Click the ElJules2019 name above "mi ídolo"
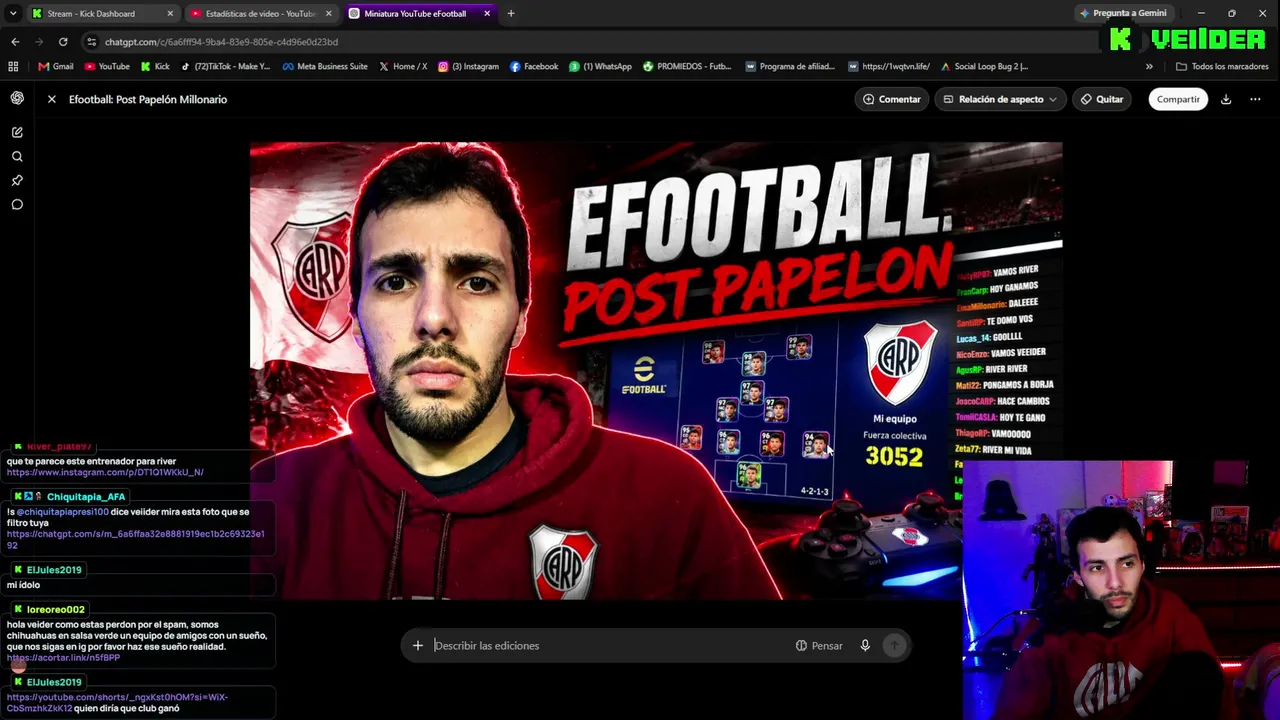The width and height of the screenshot is (1280, 720). coord(54,570)
